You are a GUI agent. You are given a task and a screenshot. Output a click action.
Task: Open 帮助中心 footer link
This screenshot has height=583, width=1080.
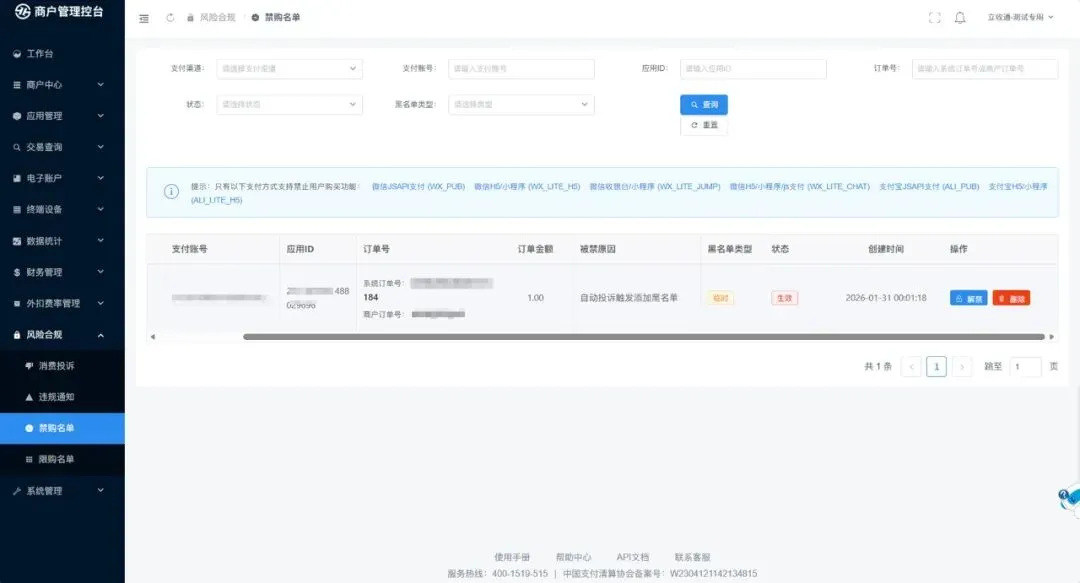[573, 557]
